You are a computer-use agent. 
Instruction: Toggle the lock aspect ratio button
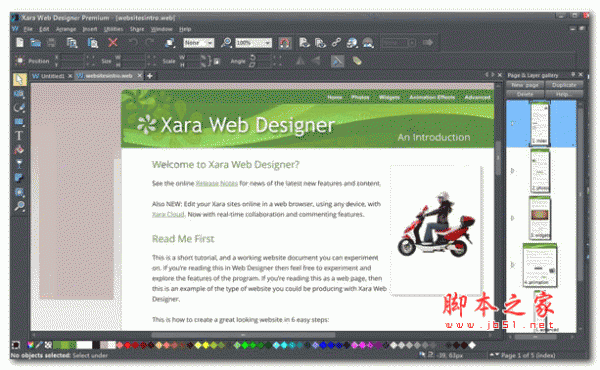(217, 61)
